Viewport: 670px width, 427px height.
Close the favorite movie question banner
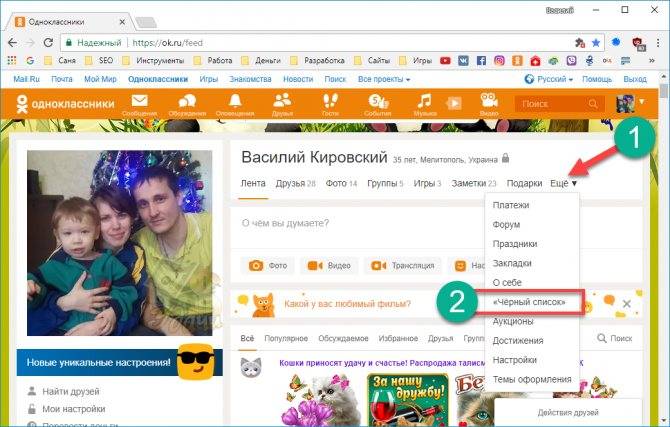(x=627, y=302)
